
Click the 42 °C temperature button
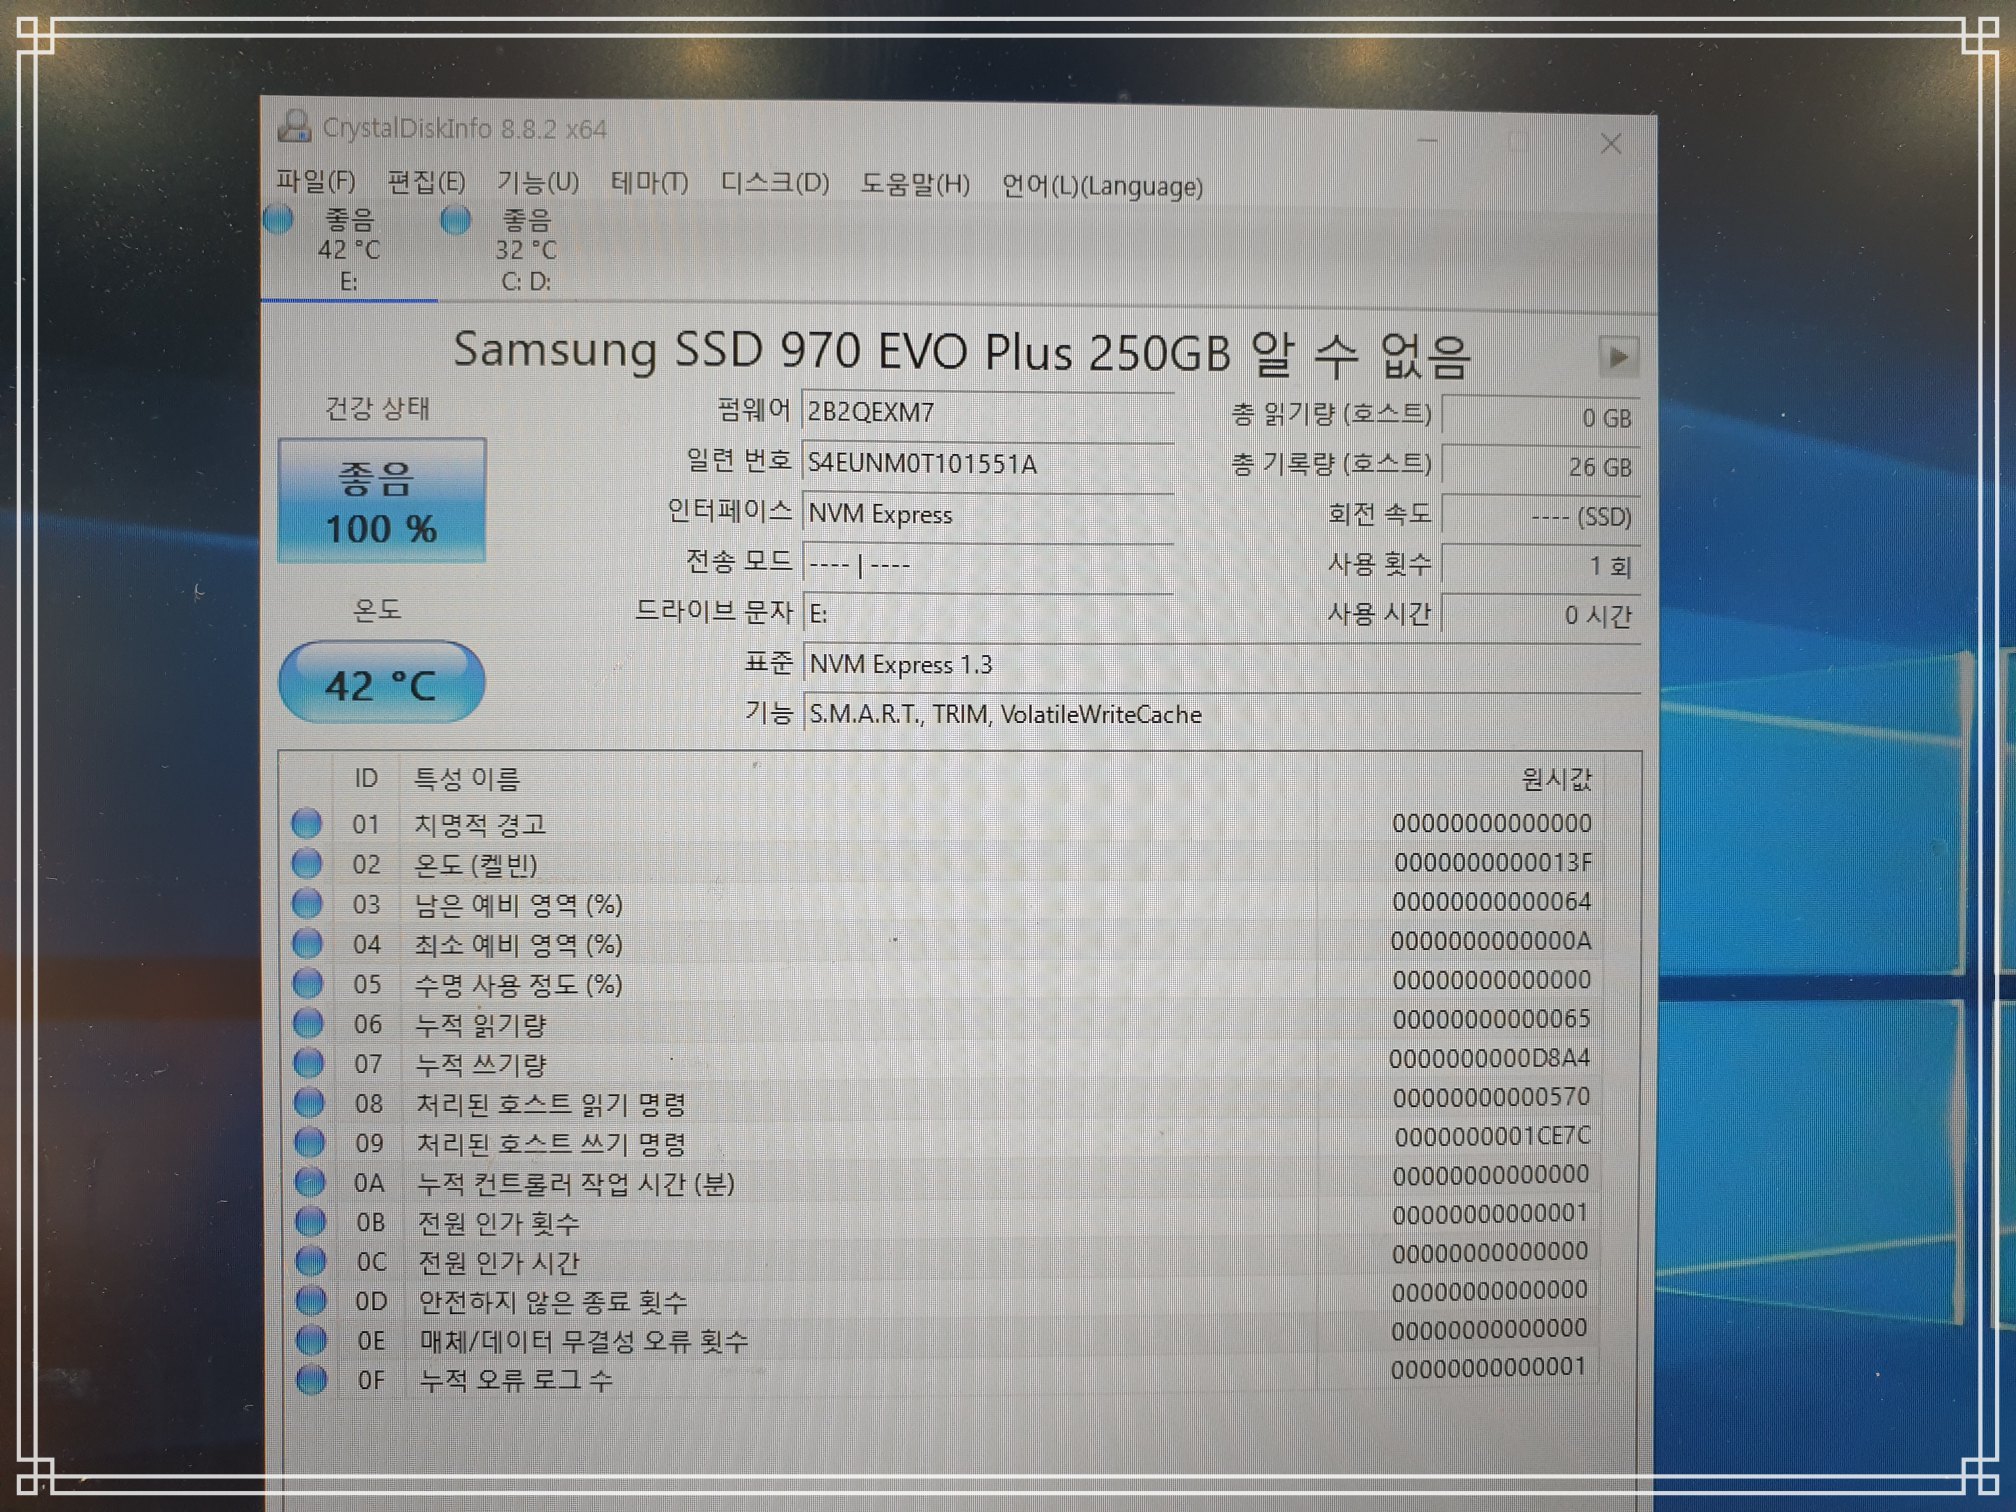381,684
